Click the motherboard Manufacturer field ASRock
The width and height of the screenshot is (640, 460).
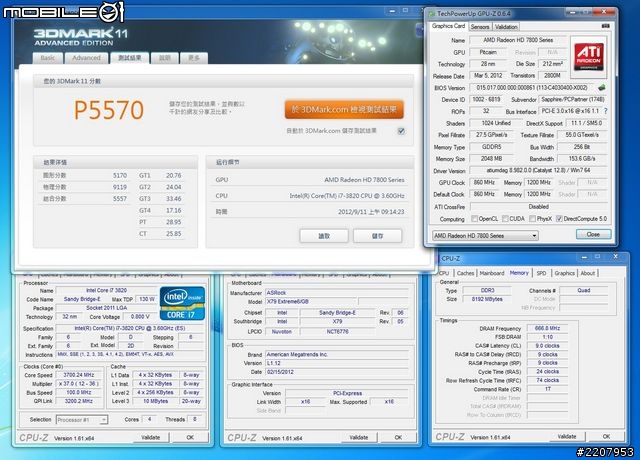click(x=337, y=293)
